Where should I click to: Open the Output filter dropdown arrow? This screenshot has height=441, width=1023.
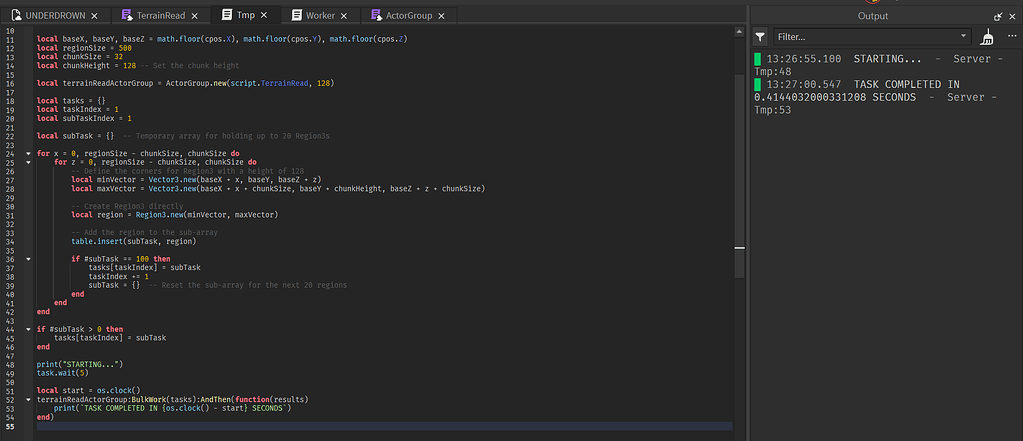click(x=964, y=36)
